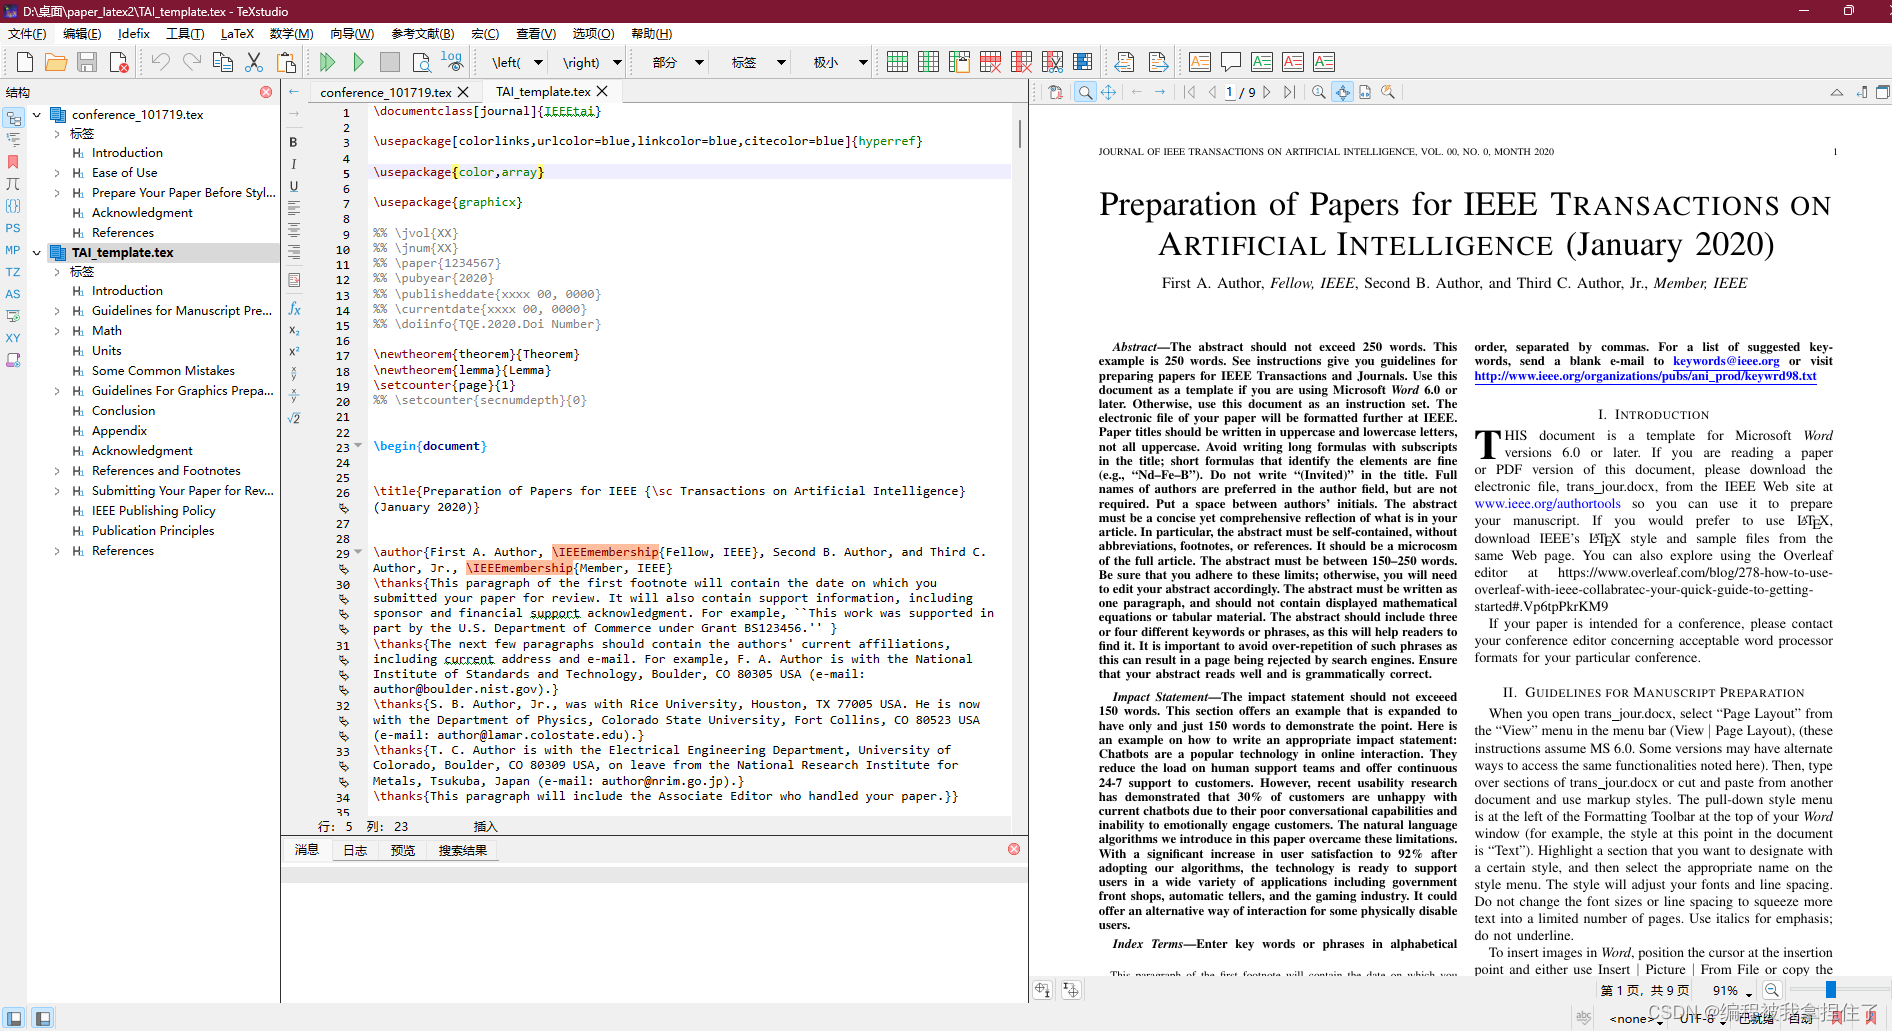Click the orange-outlined text block icon
1892x1031 pixels.
(1200, 62)
